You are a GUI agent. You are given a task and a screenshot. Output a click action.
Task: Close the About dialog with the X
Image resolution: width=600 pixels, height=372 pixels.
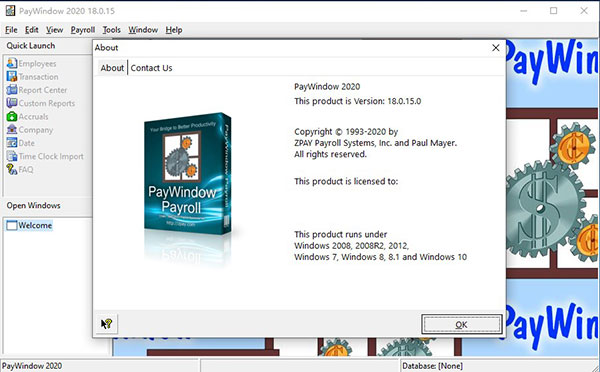click(x=496, y=48)
